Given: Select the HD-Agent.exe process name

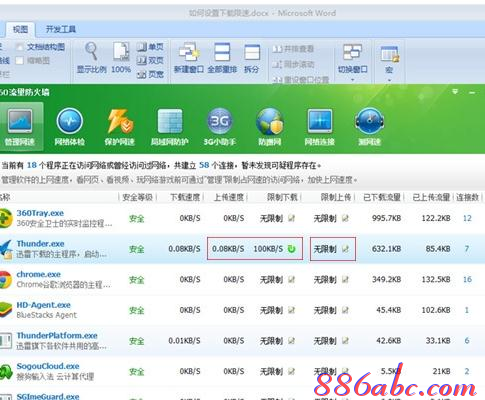Looking at the screenshot, I should (44, 305).
